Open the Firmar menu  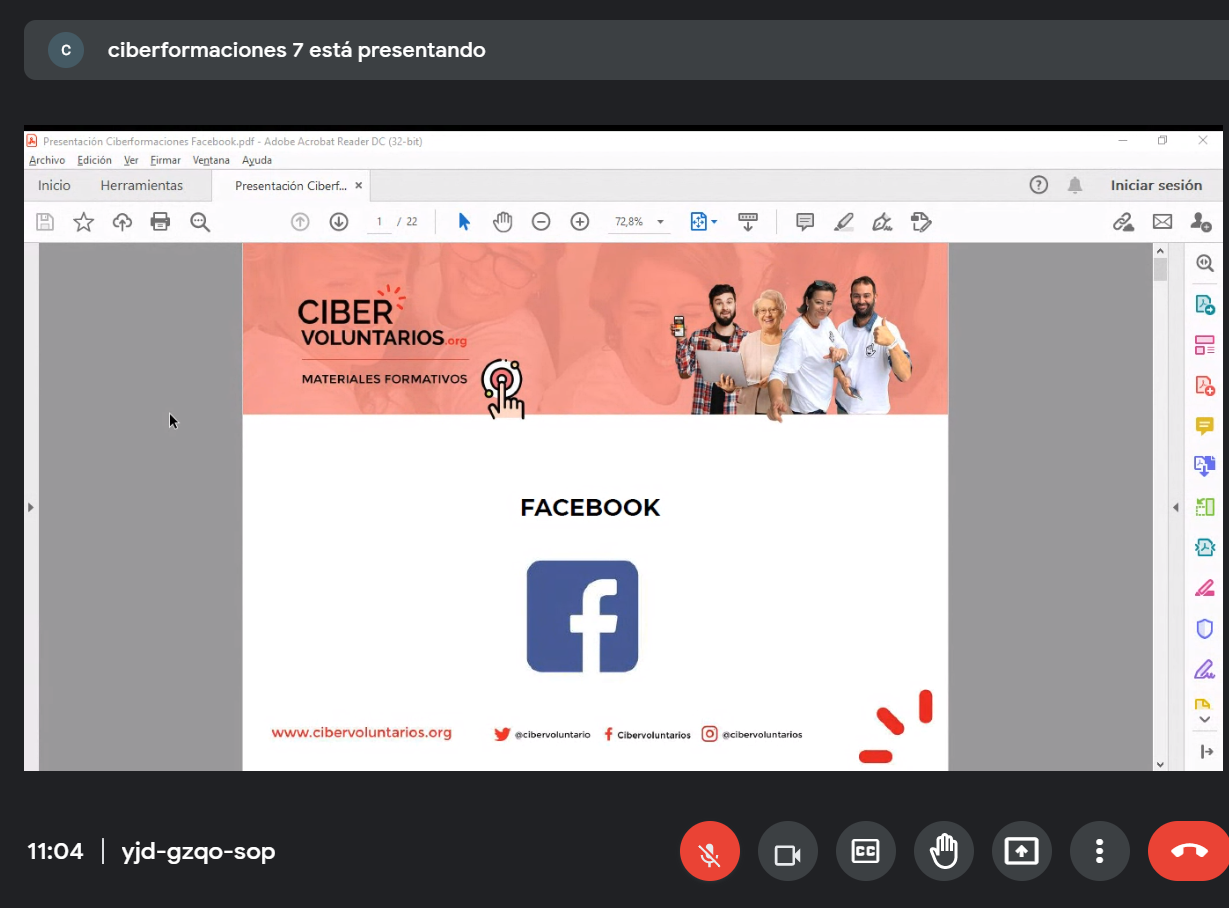[x=166, y=160]
